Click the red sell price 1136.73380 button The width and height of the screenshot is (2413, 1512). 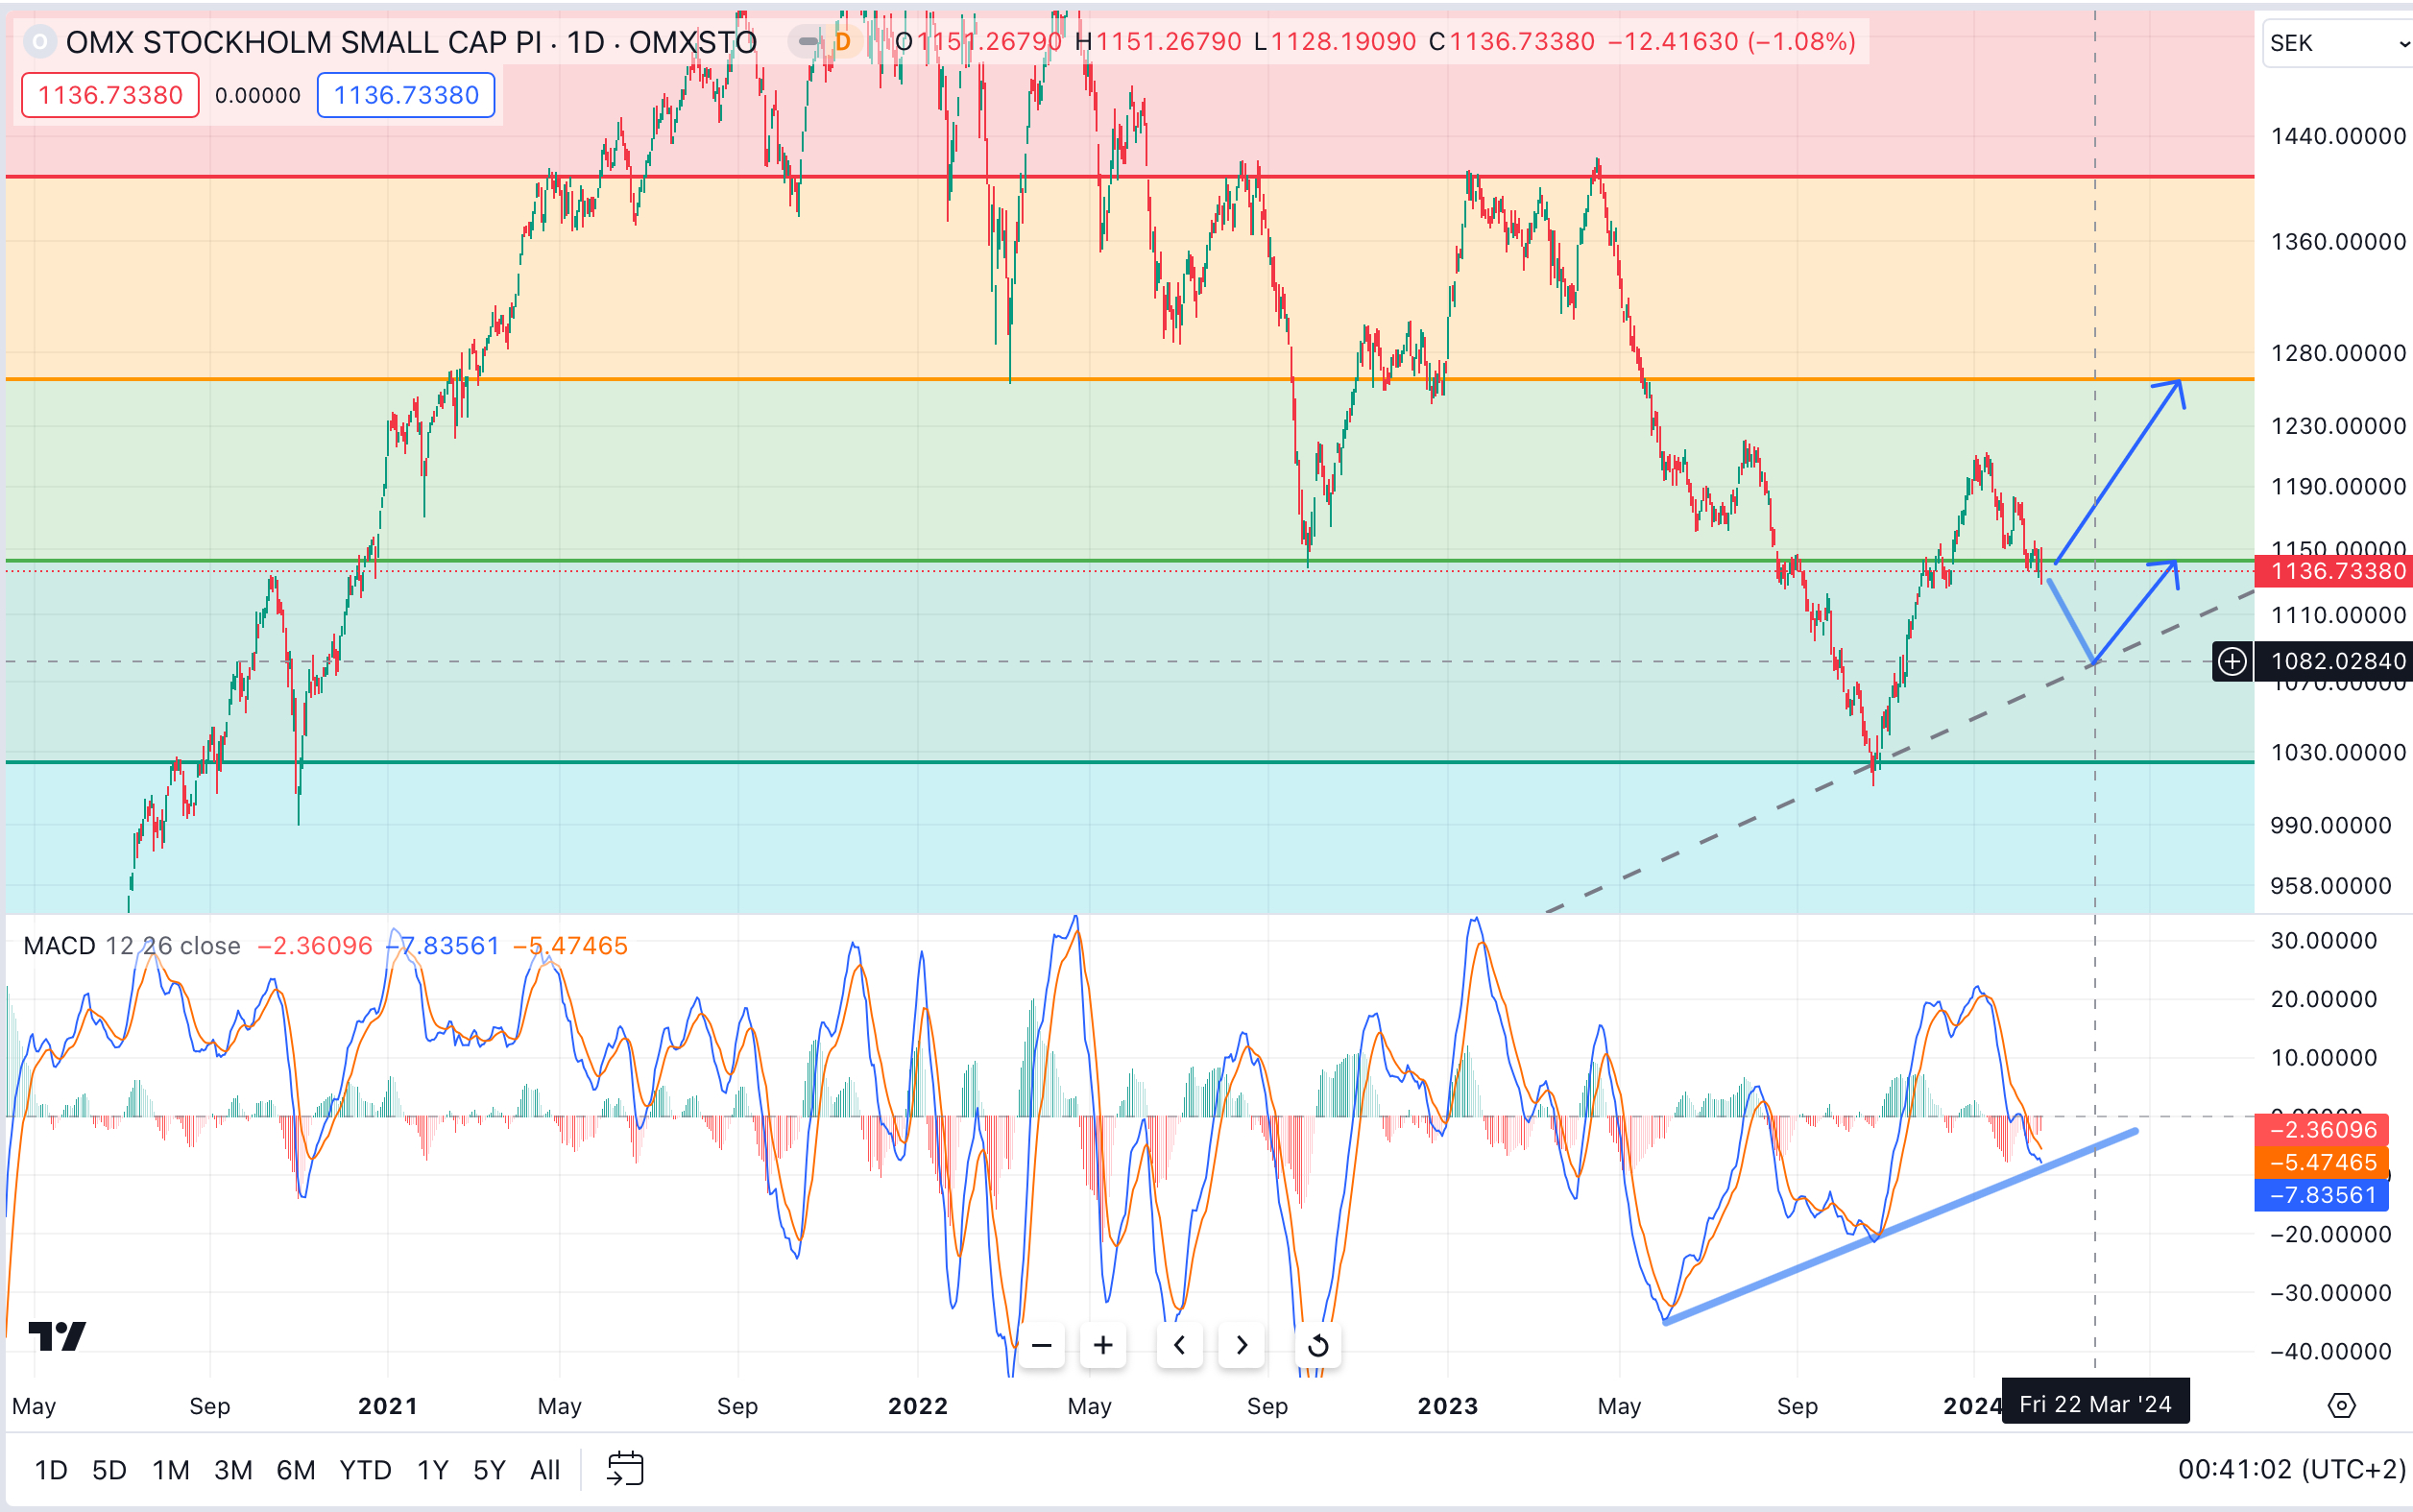click(x=110, y=95)
